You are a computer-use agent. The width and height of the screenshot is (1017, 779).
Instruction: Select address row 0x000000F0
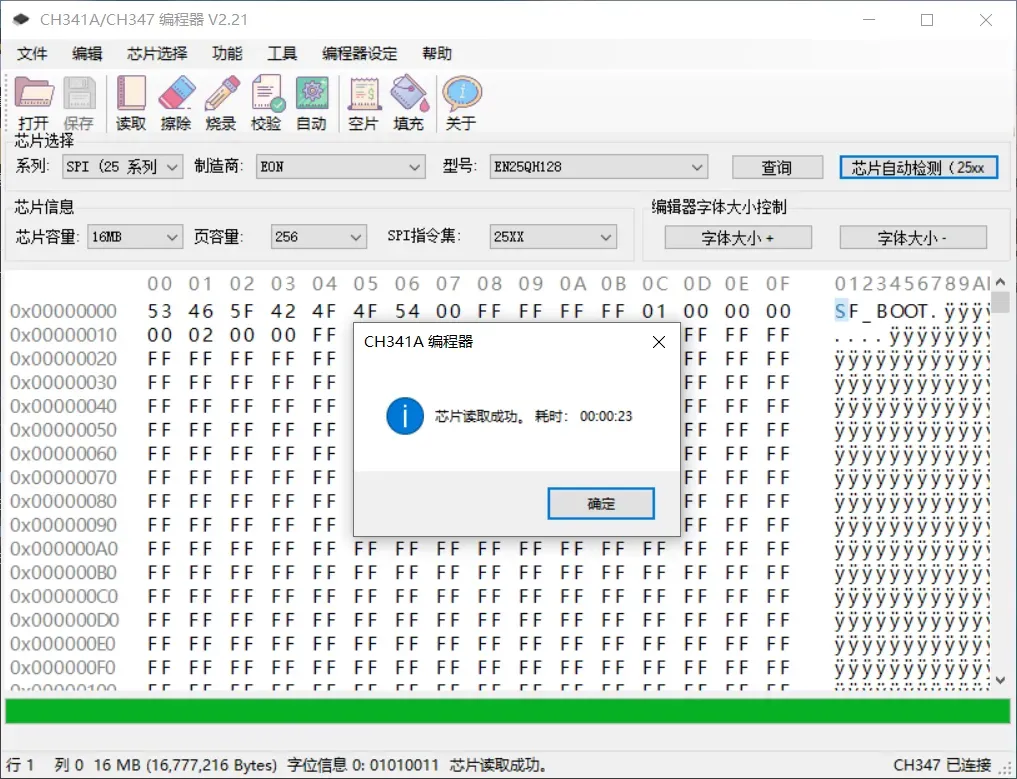pos(64,668)
